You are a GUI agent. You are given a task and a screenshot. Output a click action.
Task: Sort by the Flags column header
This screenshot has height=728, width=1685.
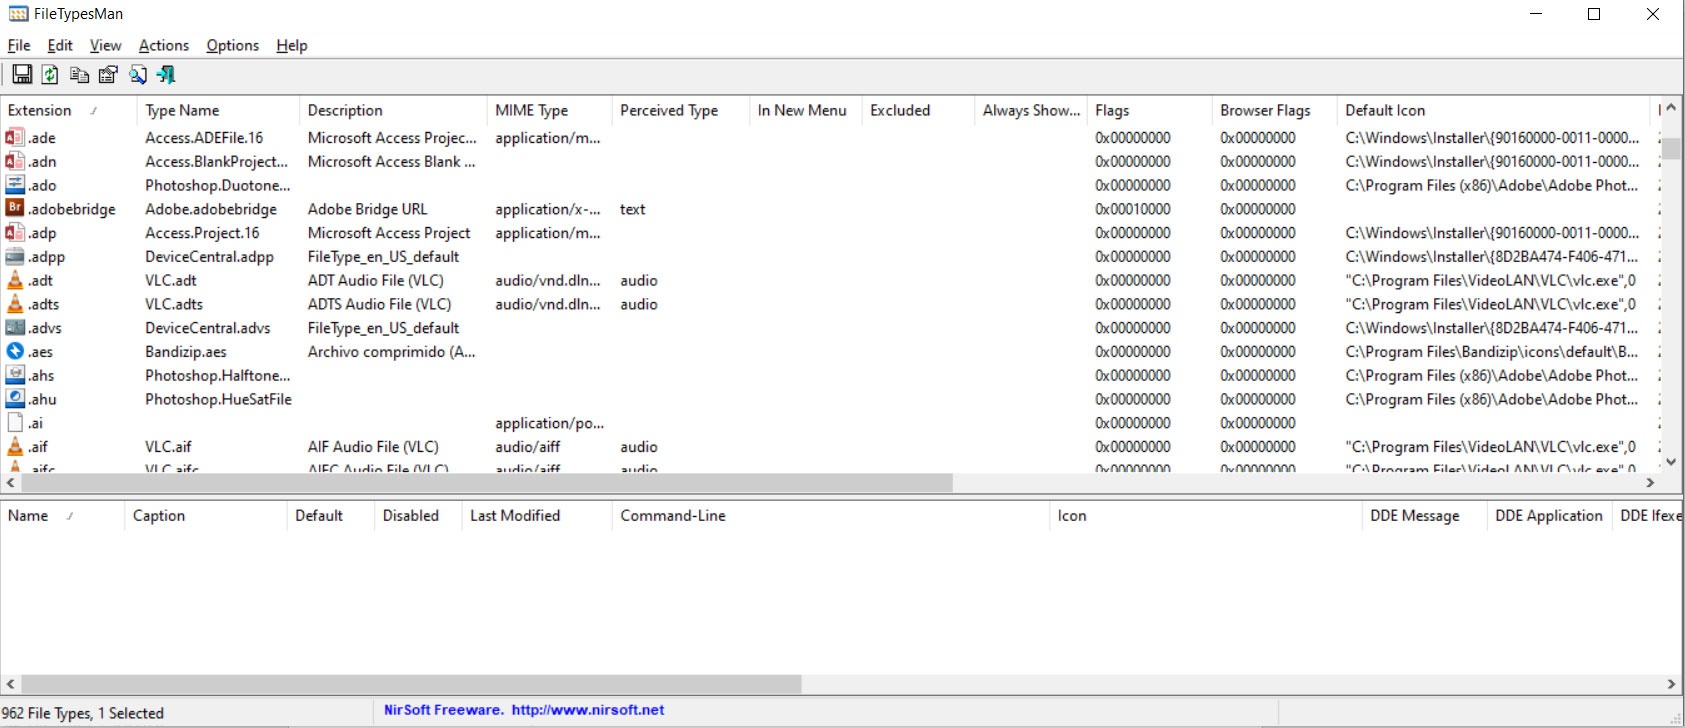pos(1149,110)
